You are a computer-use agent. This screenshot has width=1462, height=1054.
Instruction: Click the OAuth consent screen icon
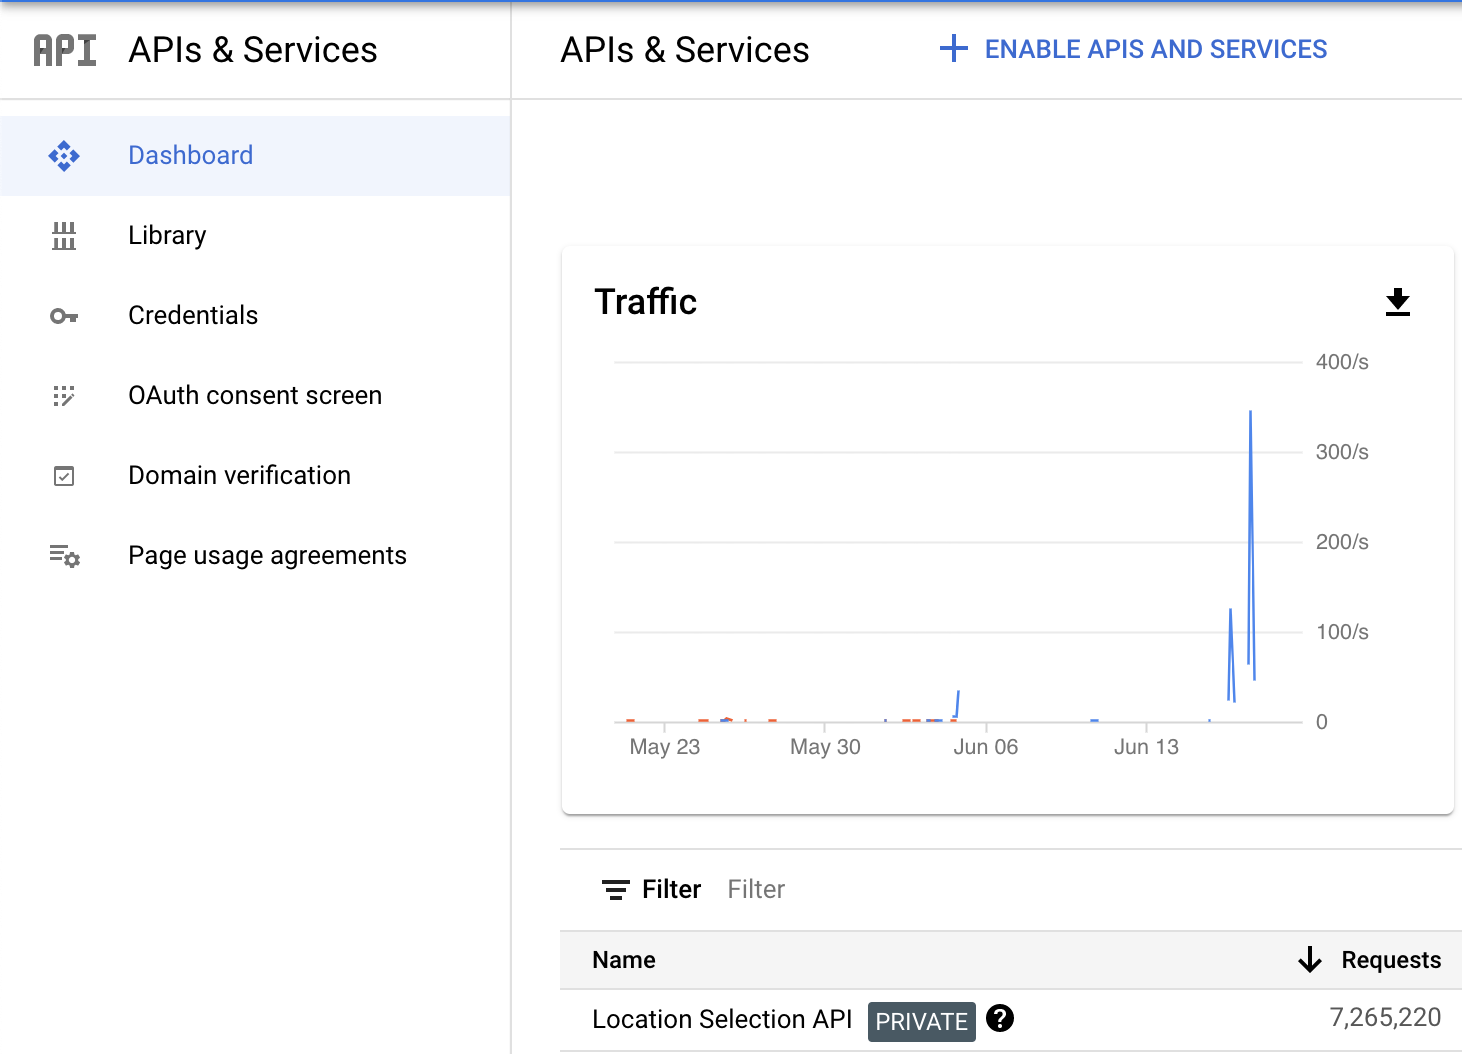[x=64, y=396]
